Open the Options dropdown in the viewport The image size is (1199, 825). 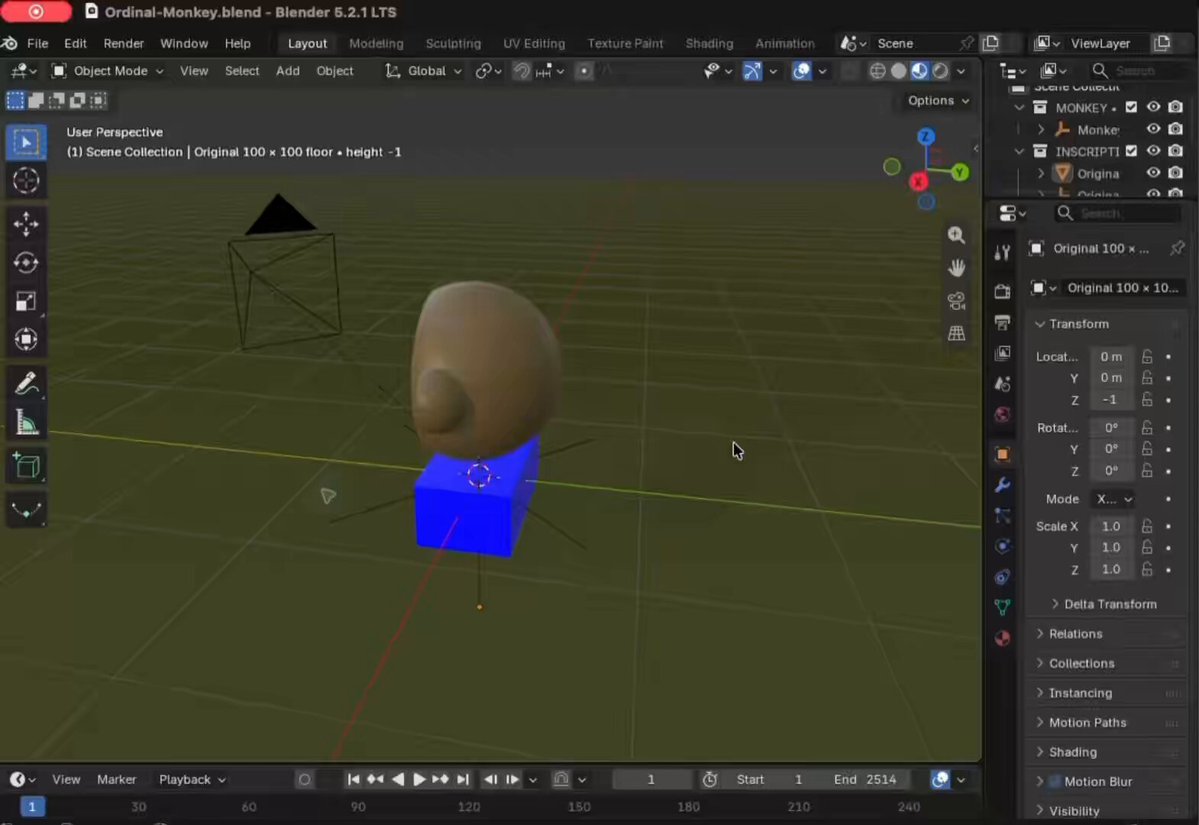tap(937, 101)
